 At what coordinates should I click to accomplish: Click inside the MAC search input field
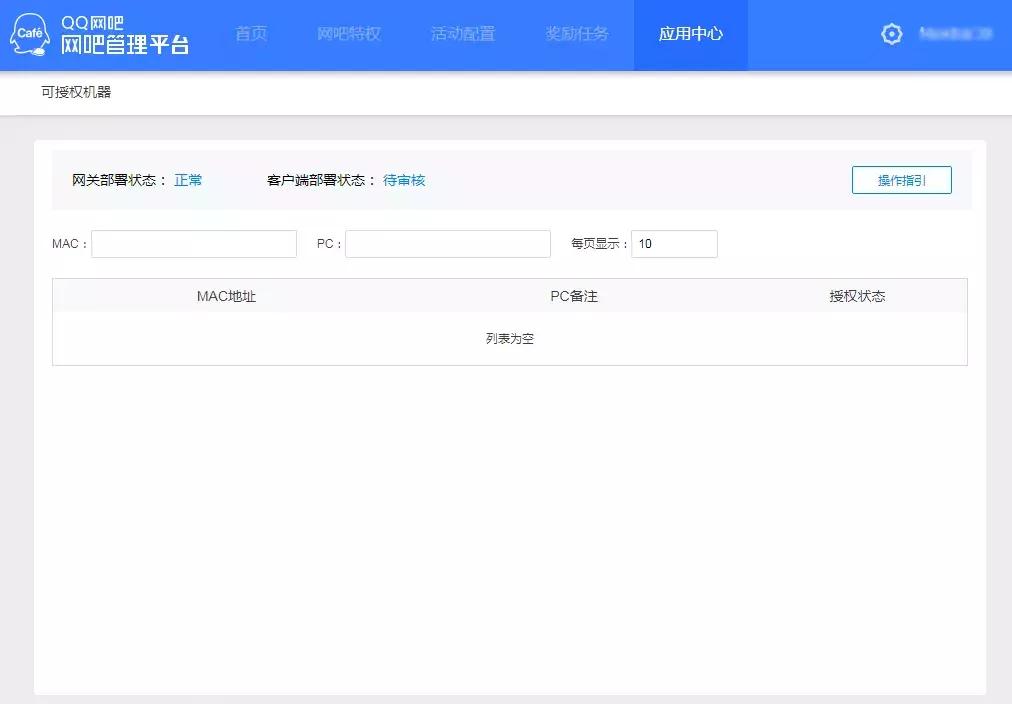193,243
